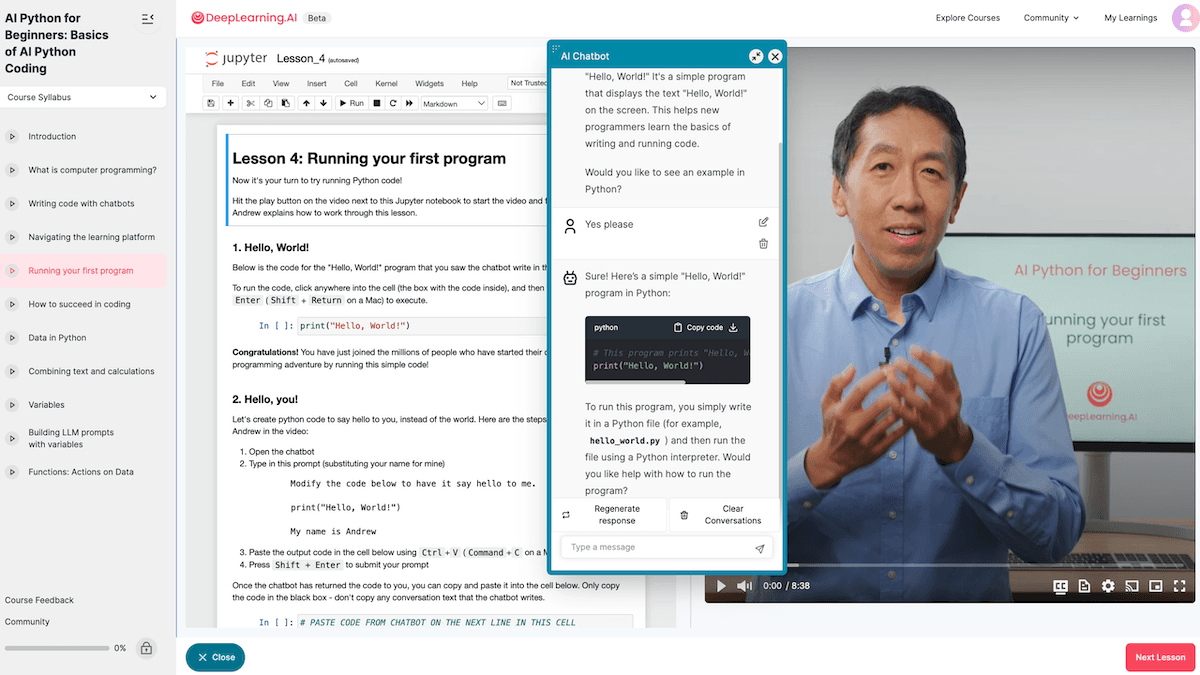This screenshot has height=675, width=1200.
Task: Add a new cell below with the plus icon
Action: coord(230,103)
